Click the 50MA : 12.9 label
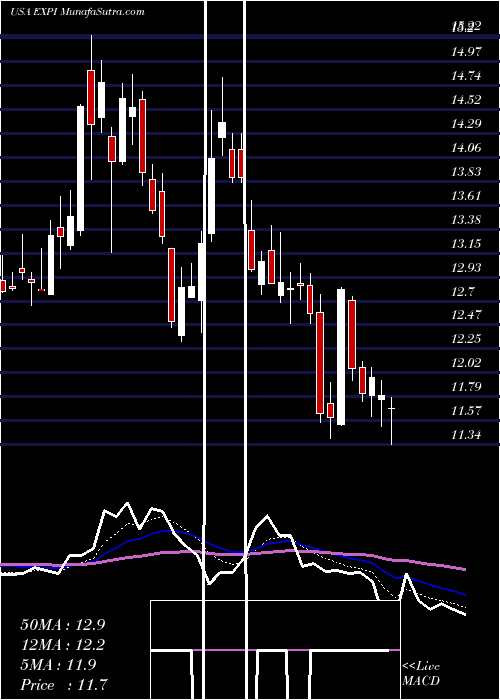Image resolution: width=500 pixels, height=700 pixels. 63,625
